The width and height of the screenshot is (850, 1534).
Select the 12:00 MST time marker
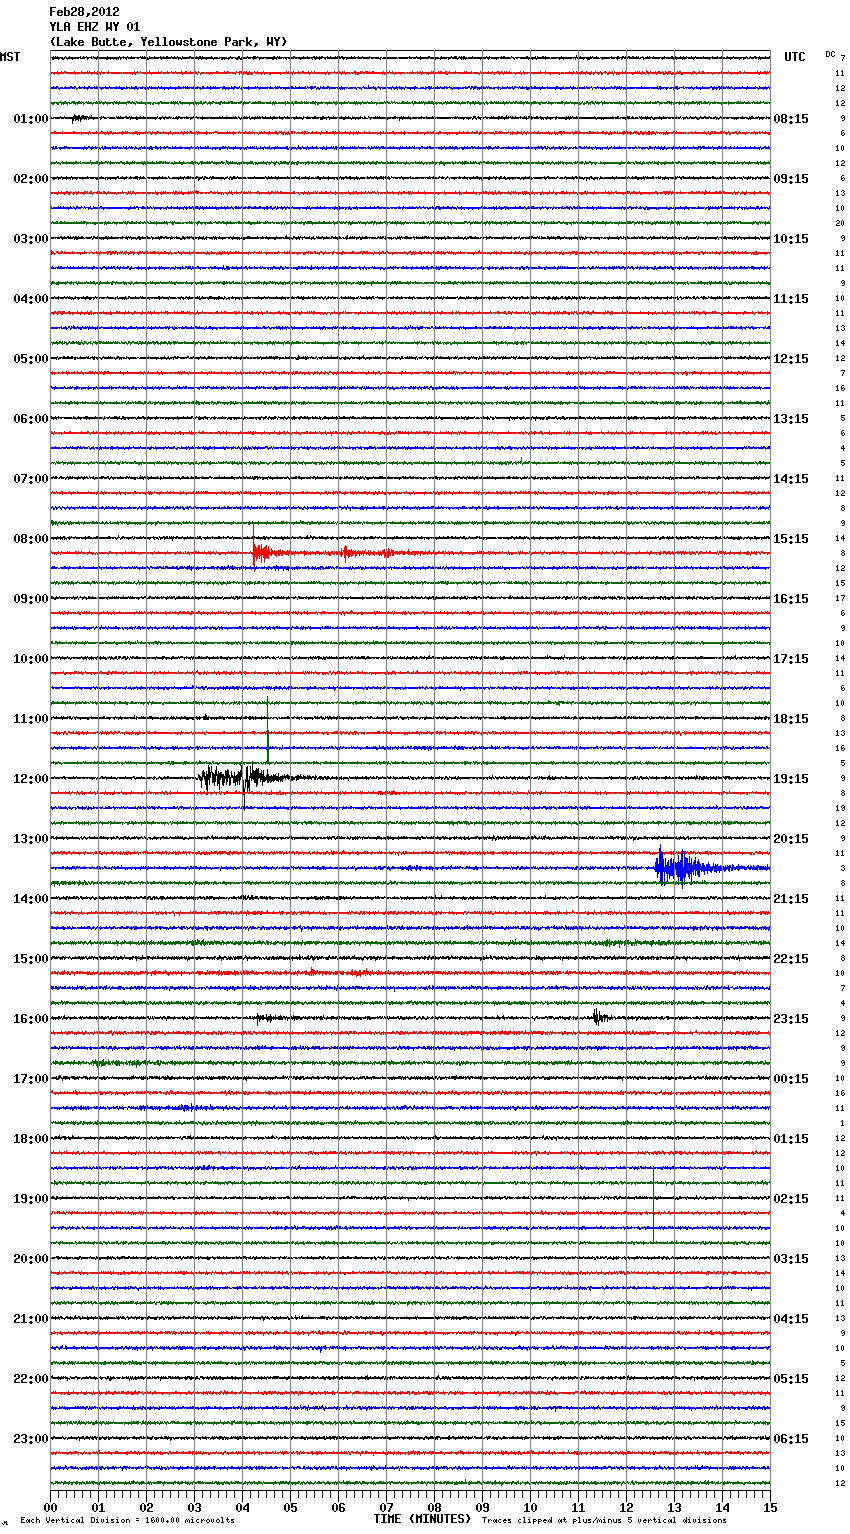point(30,779)
